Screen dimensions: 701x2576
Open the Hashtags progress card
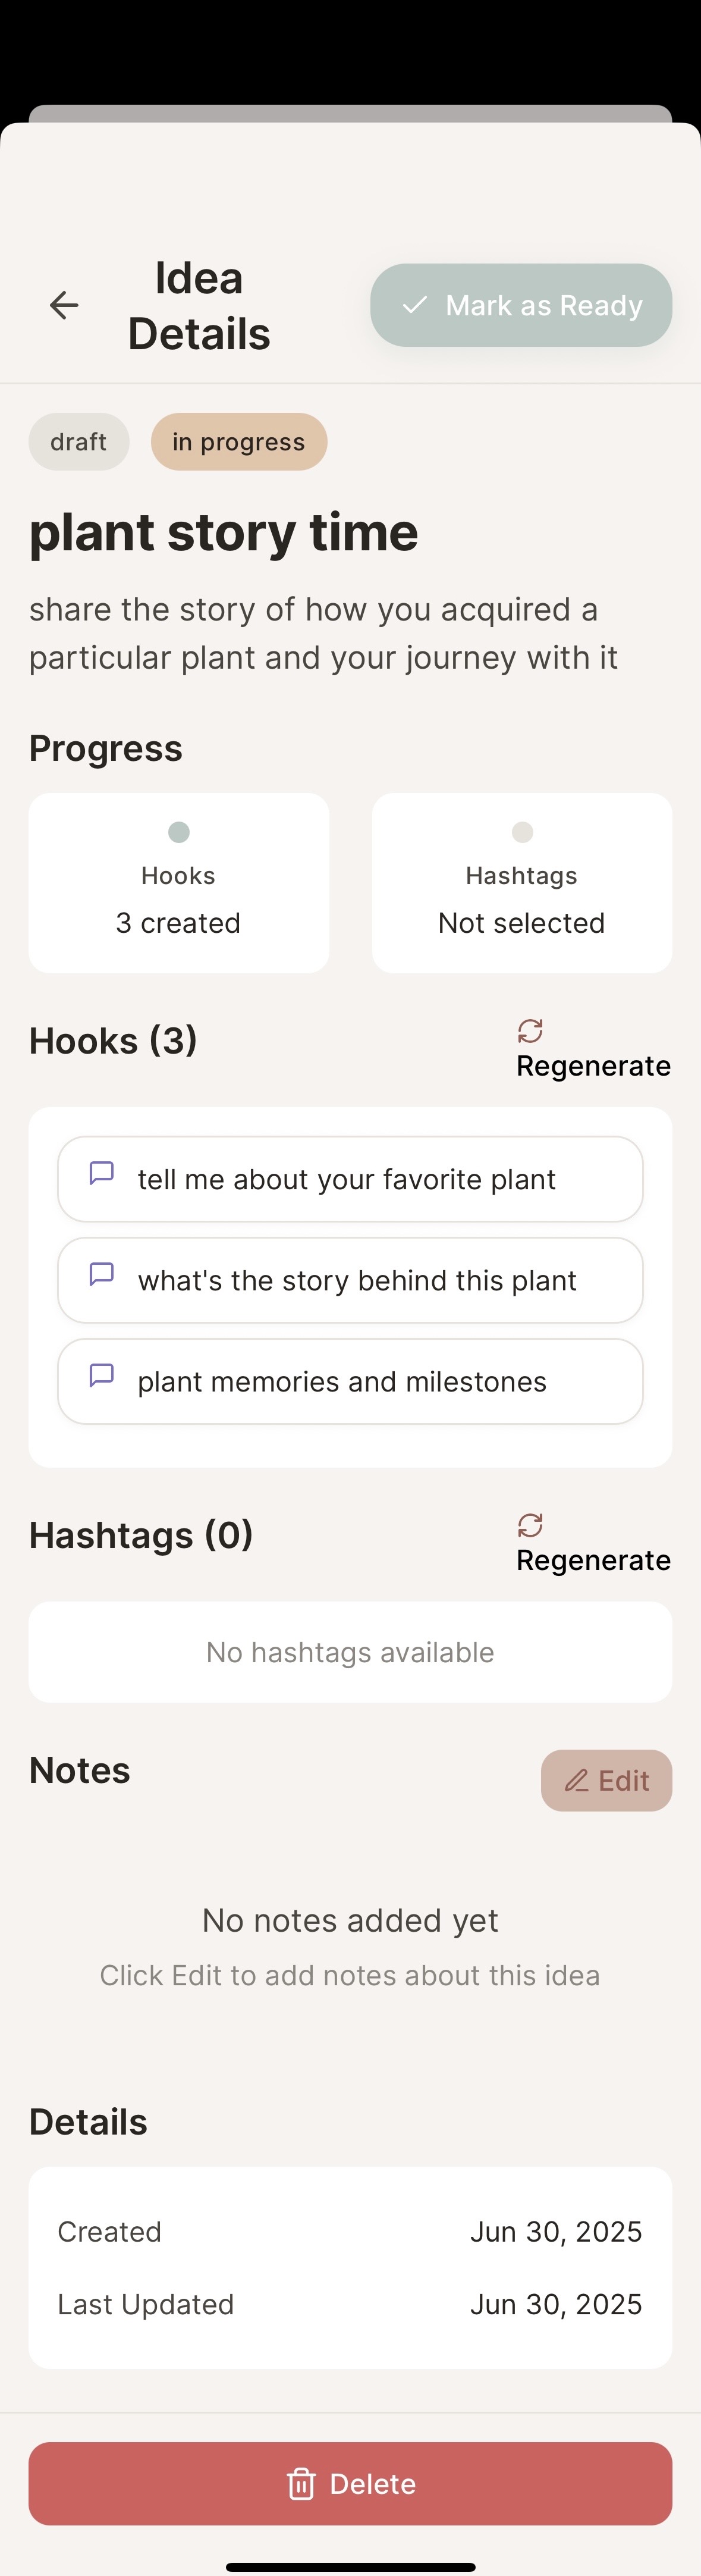click(521, 883)
